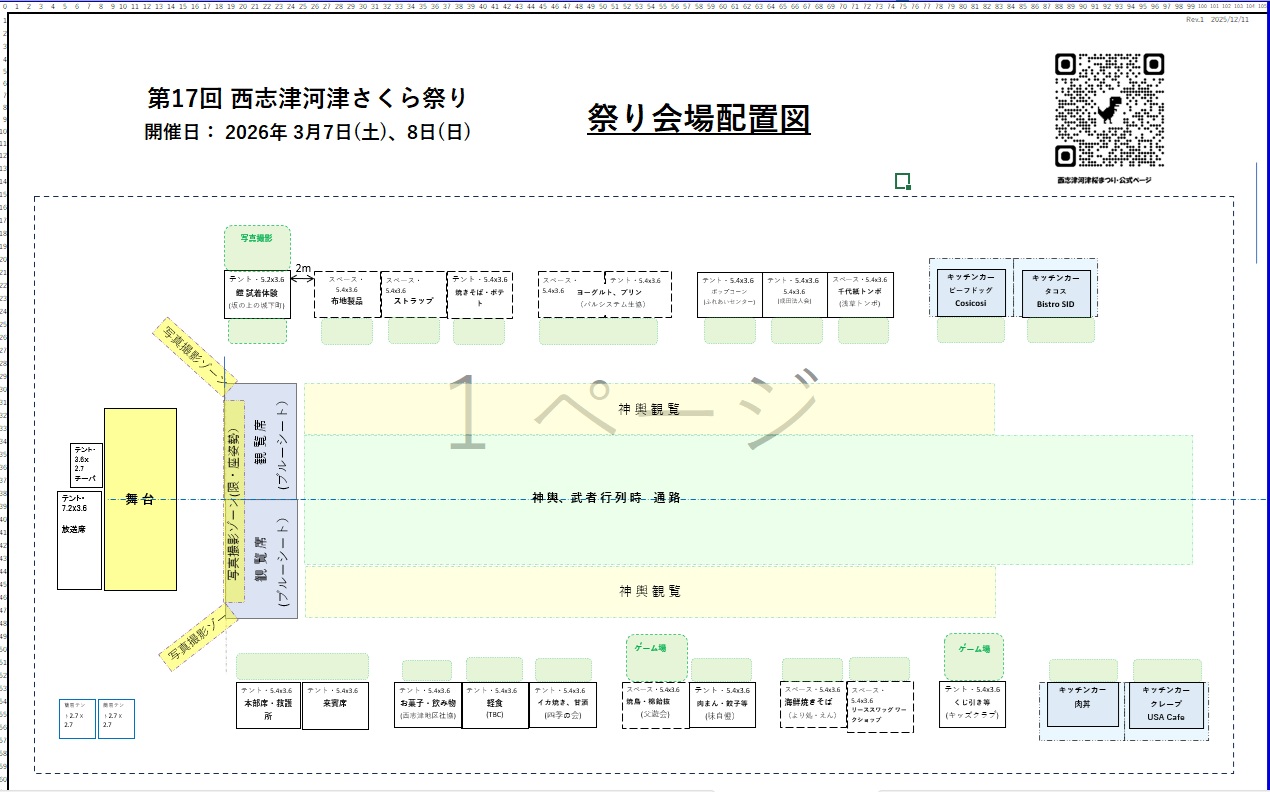Click the 放送席 tent box
1270x792 pixels.
(x=79, y=540)
